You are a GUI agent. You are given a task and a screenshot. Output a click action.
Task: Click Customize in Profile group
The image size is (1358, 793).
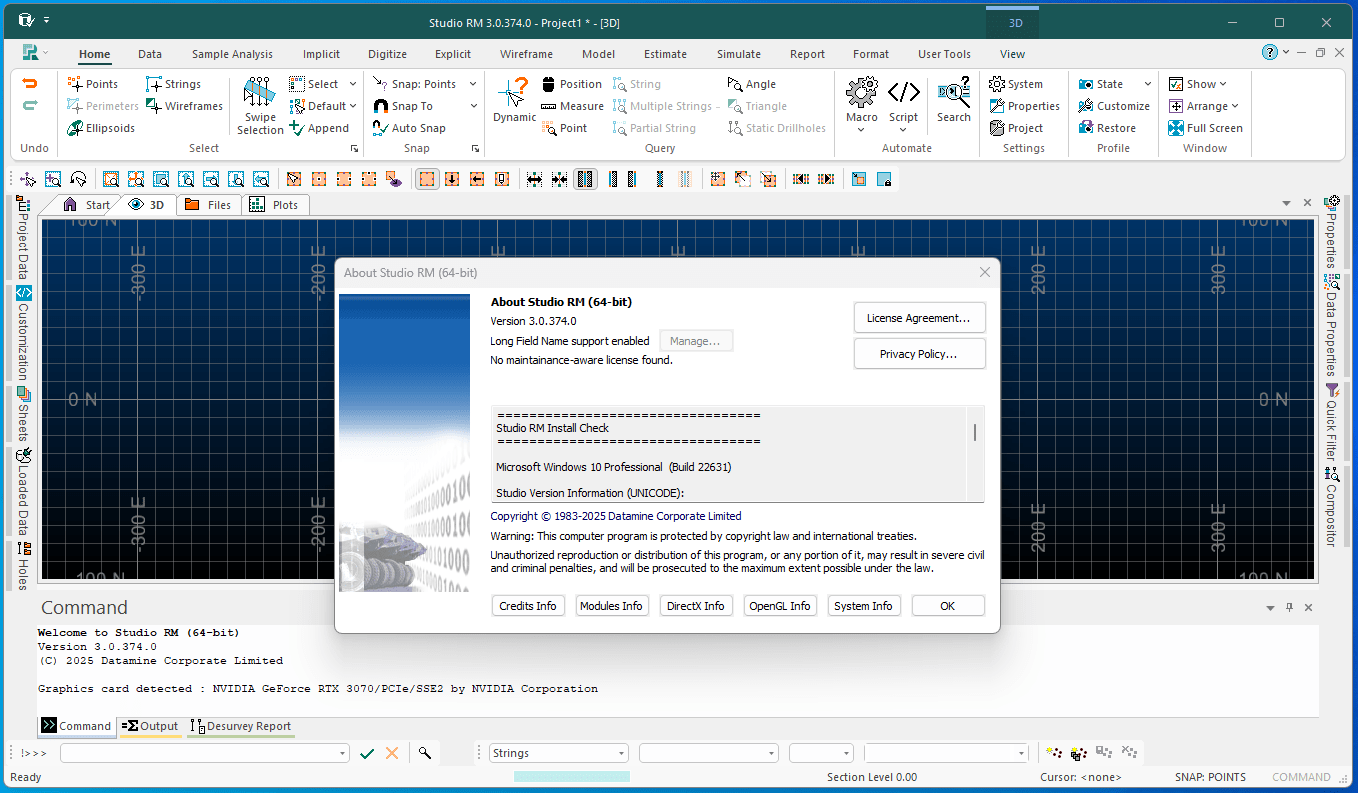pyautogui.click(x=1114, y=106)
